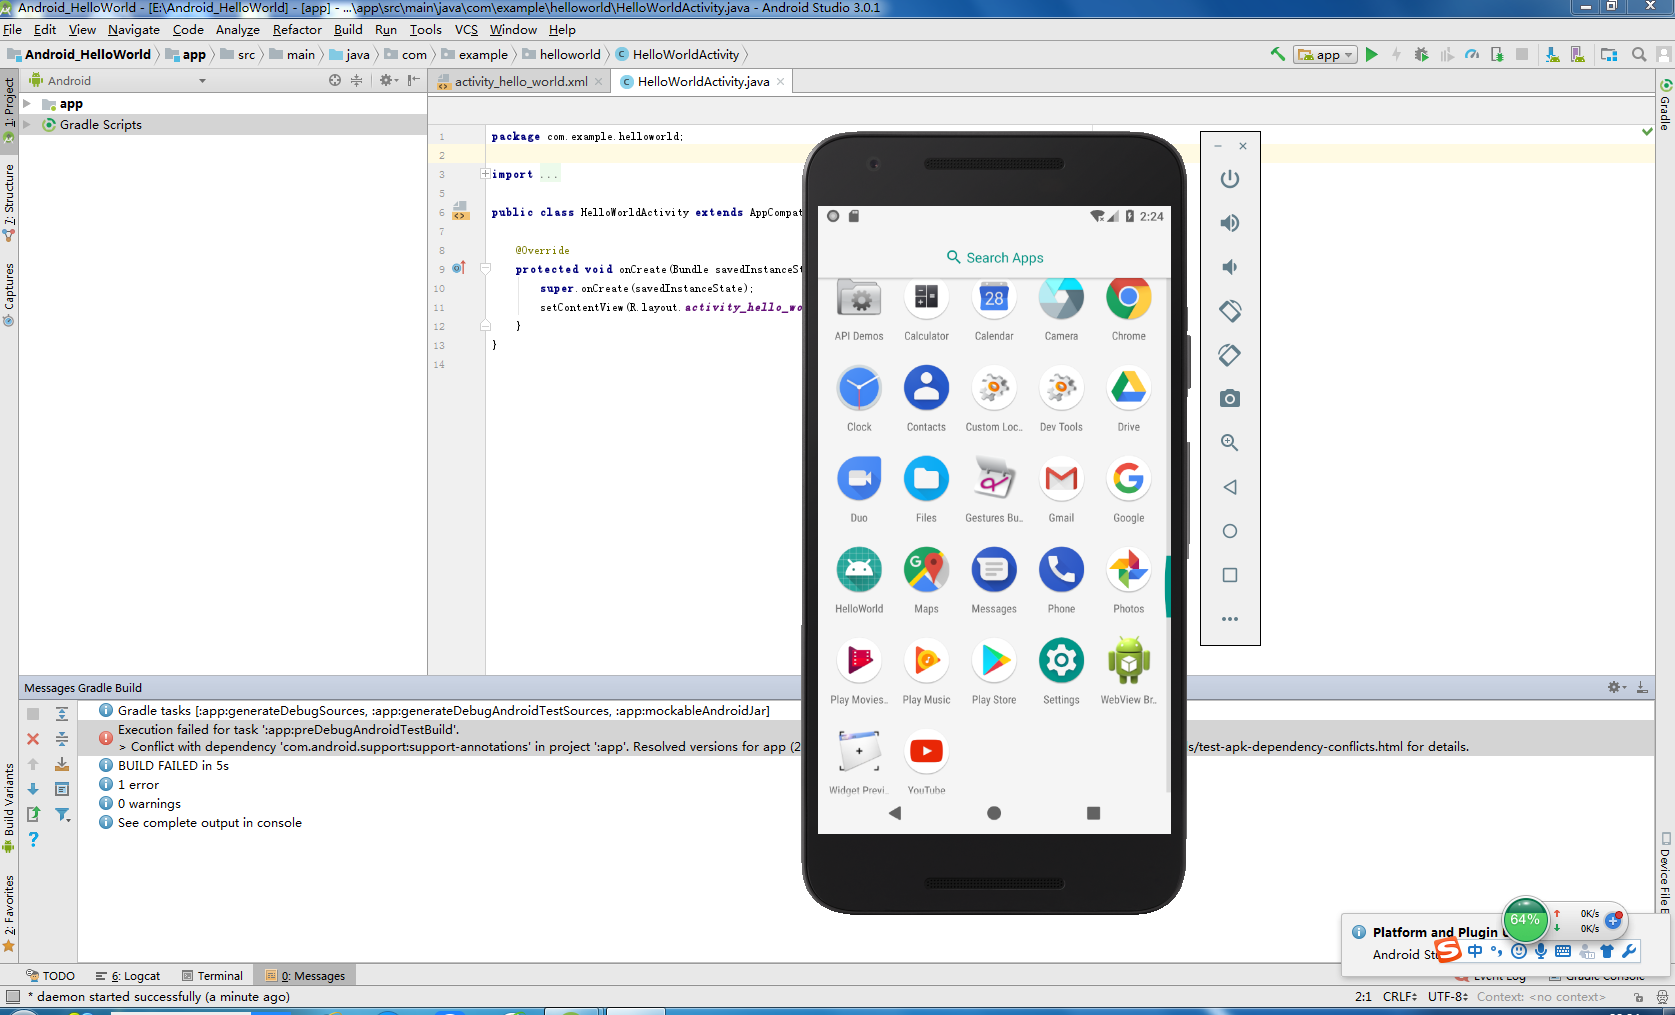This screenshot has width=1675, height=1015.
Task: Open the Project panel settings gear
Action: pos(387,80)
